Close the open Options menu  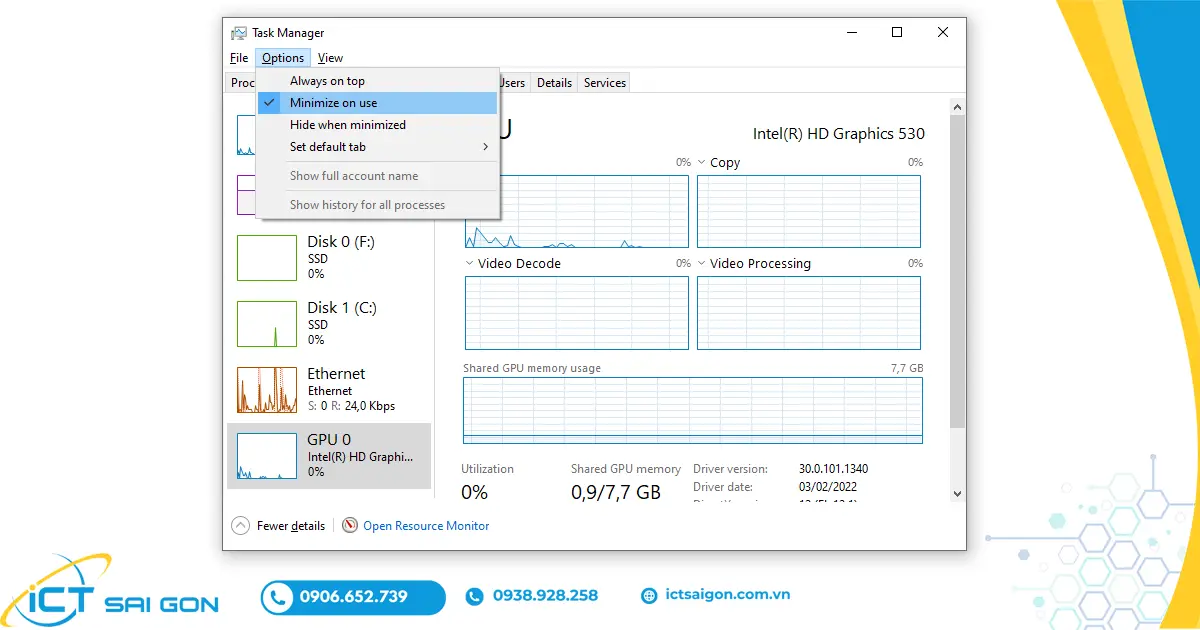point(283,58)
